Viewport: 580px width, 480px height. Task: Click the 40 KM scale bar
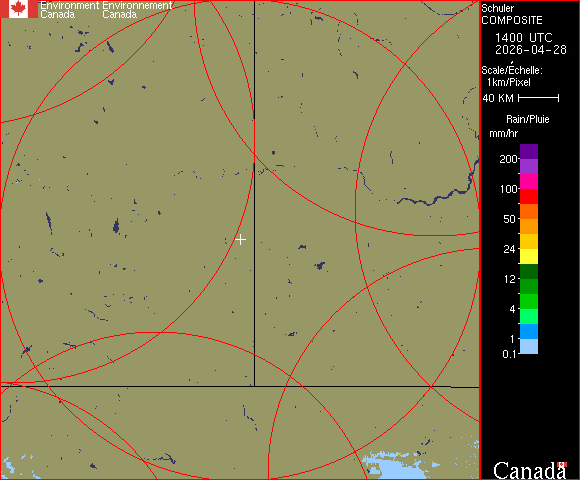(x=539, y=98)
